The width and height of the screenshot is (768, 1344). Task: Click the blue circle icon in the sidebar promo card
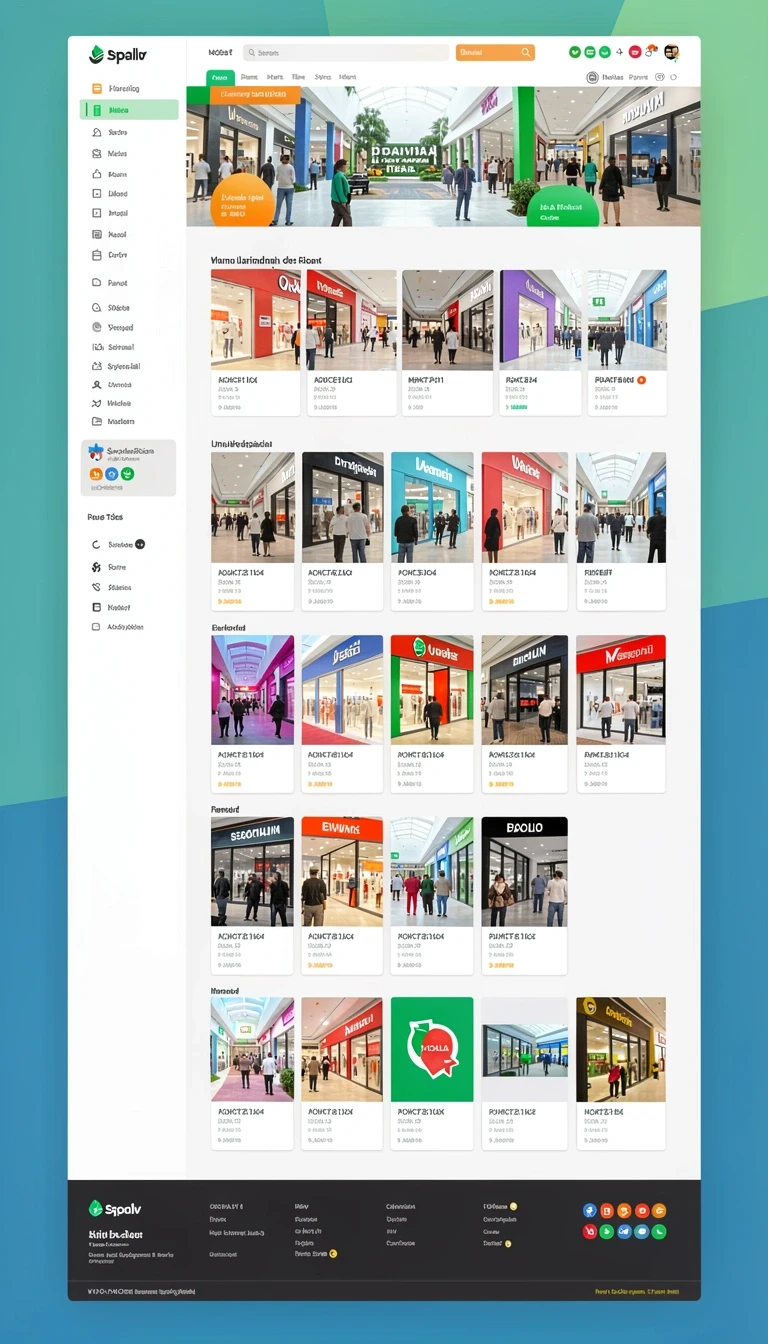tap(112, 474)
